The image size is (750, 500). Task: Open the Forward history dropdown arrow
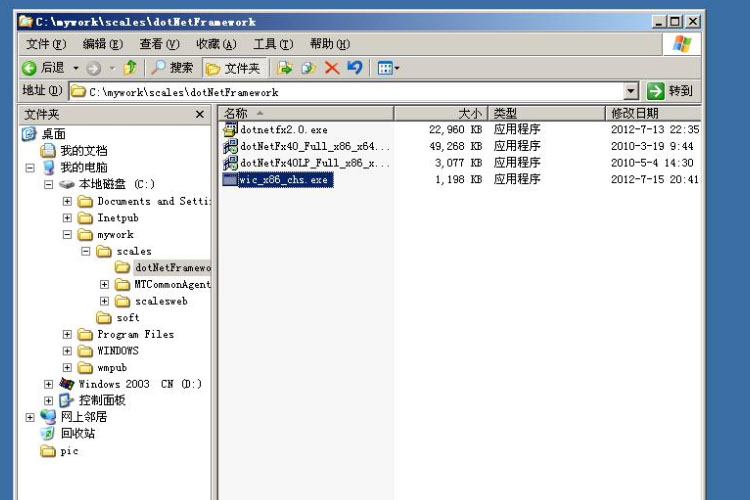coord(112,68)
